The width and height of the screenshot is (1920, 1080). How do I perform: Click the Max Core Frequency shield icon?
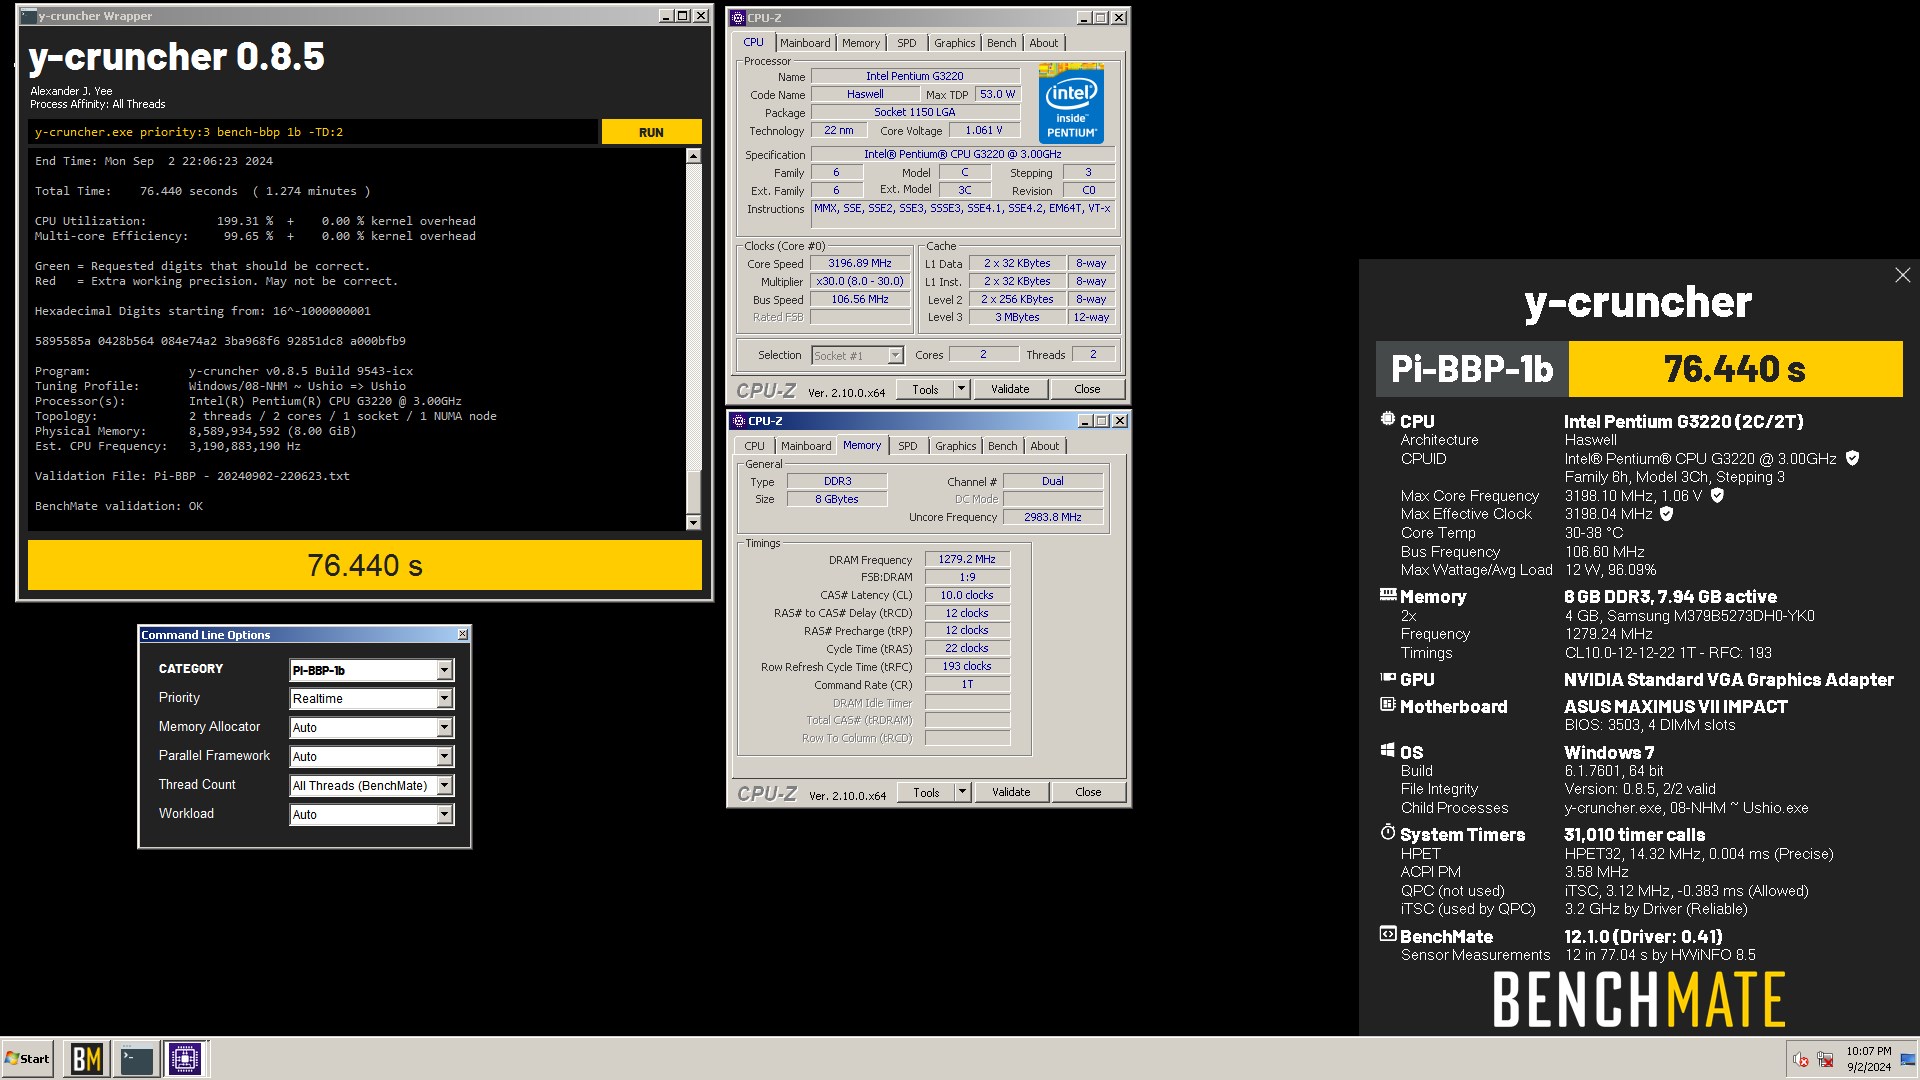(1717, 495)
